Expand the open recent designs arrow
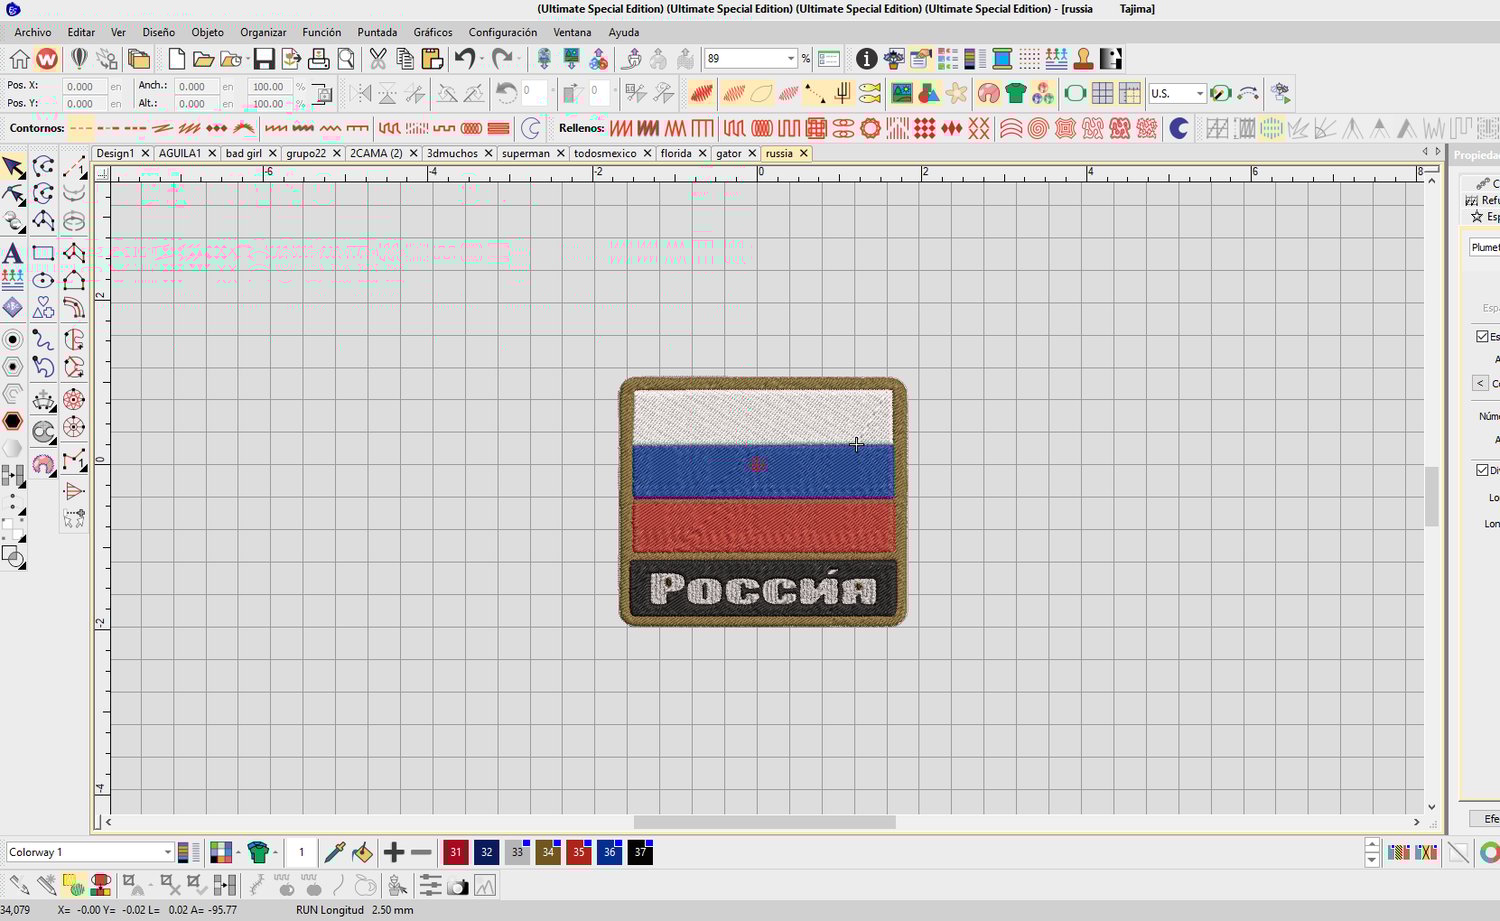The height and width of the screenshot is (921, 1500). click(246, 59)
